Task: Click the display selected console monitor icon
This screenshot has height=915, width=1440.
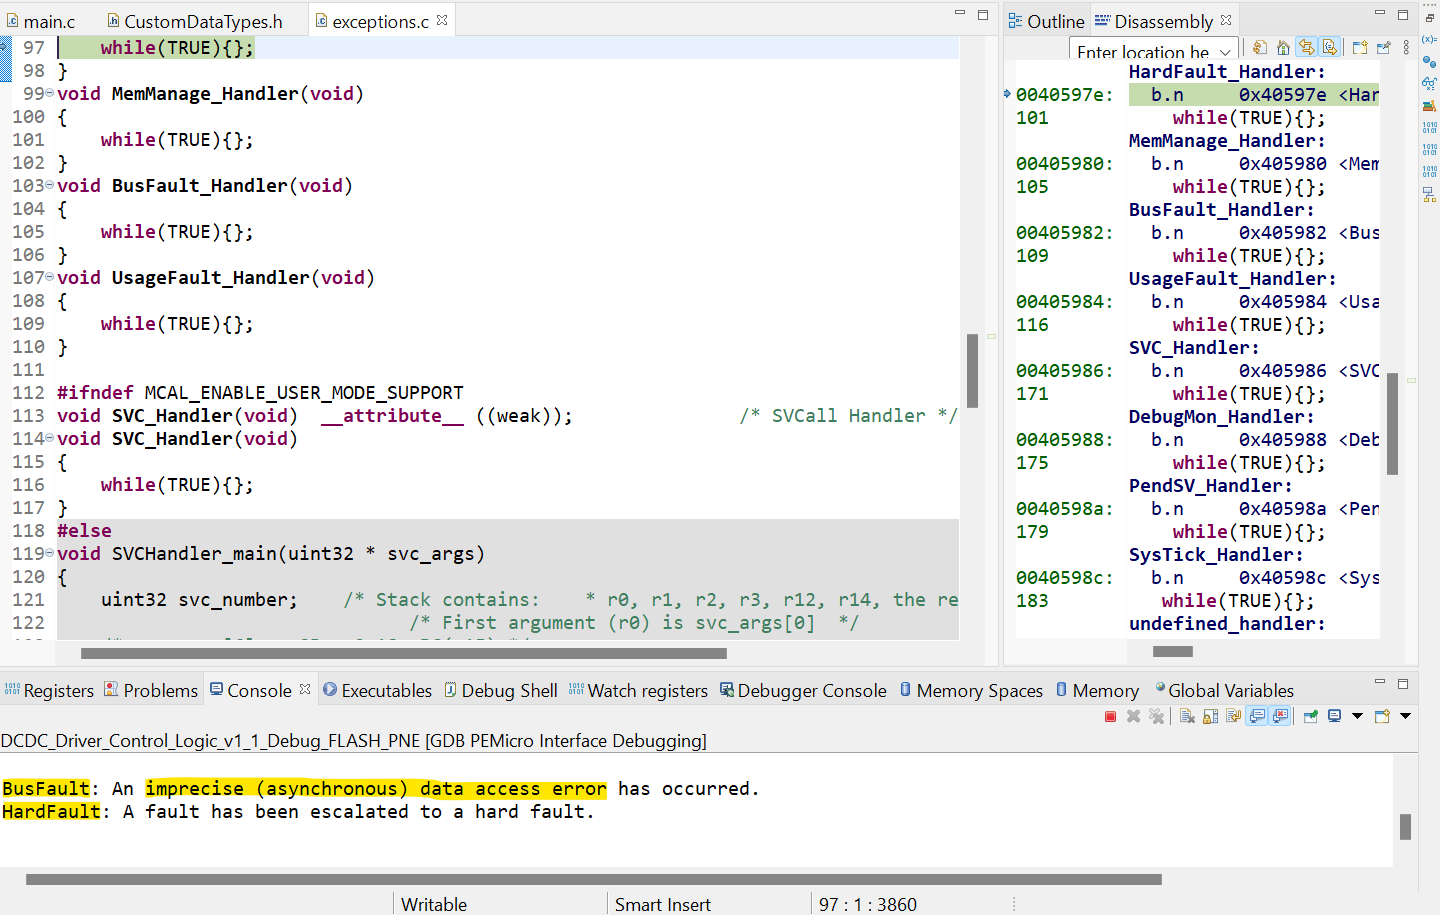Action: coord(1334,716)
